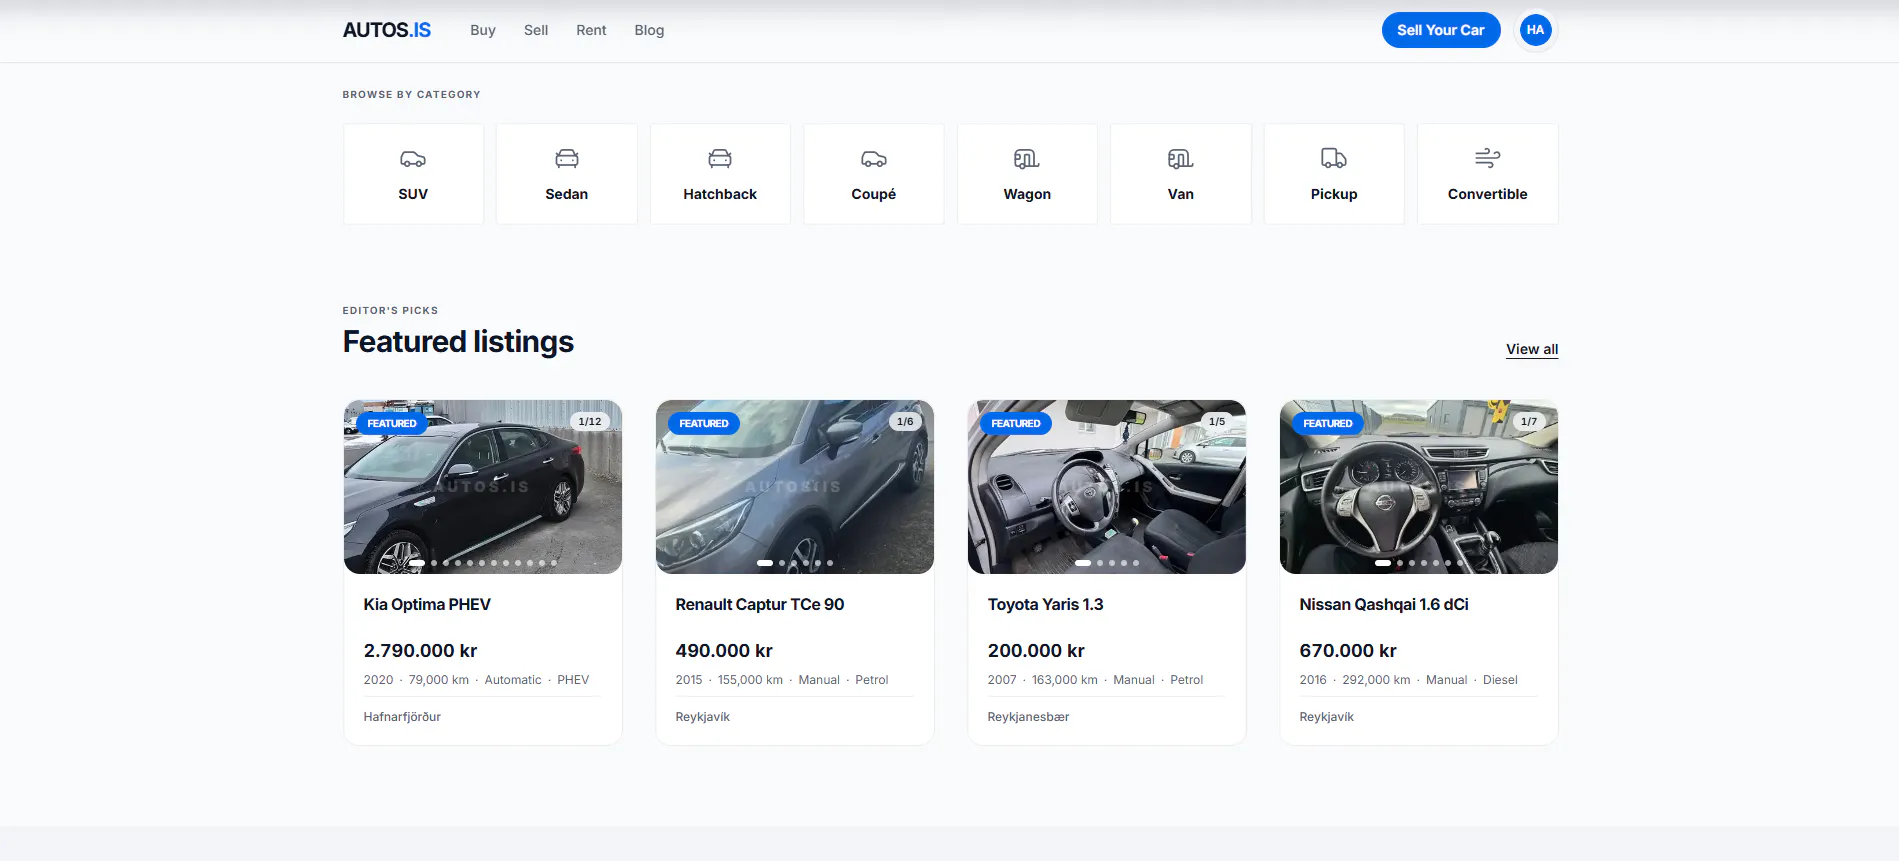Click the 1/5 photo counter badge
Image resolution: width=1899 pixels, height=861 pixels.
click(x=1217, y=422)
